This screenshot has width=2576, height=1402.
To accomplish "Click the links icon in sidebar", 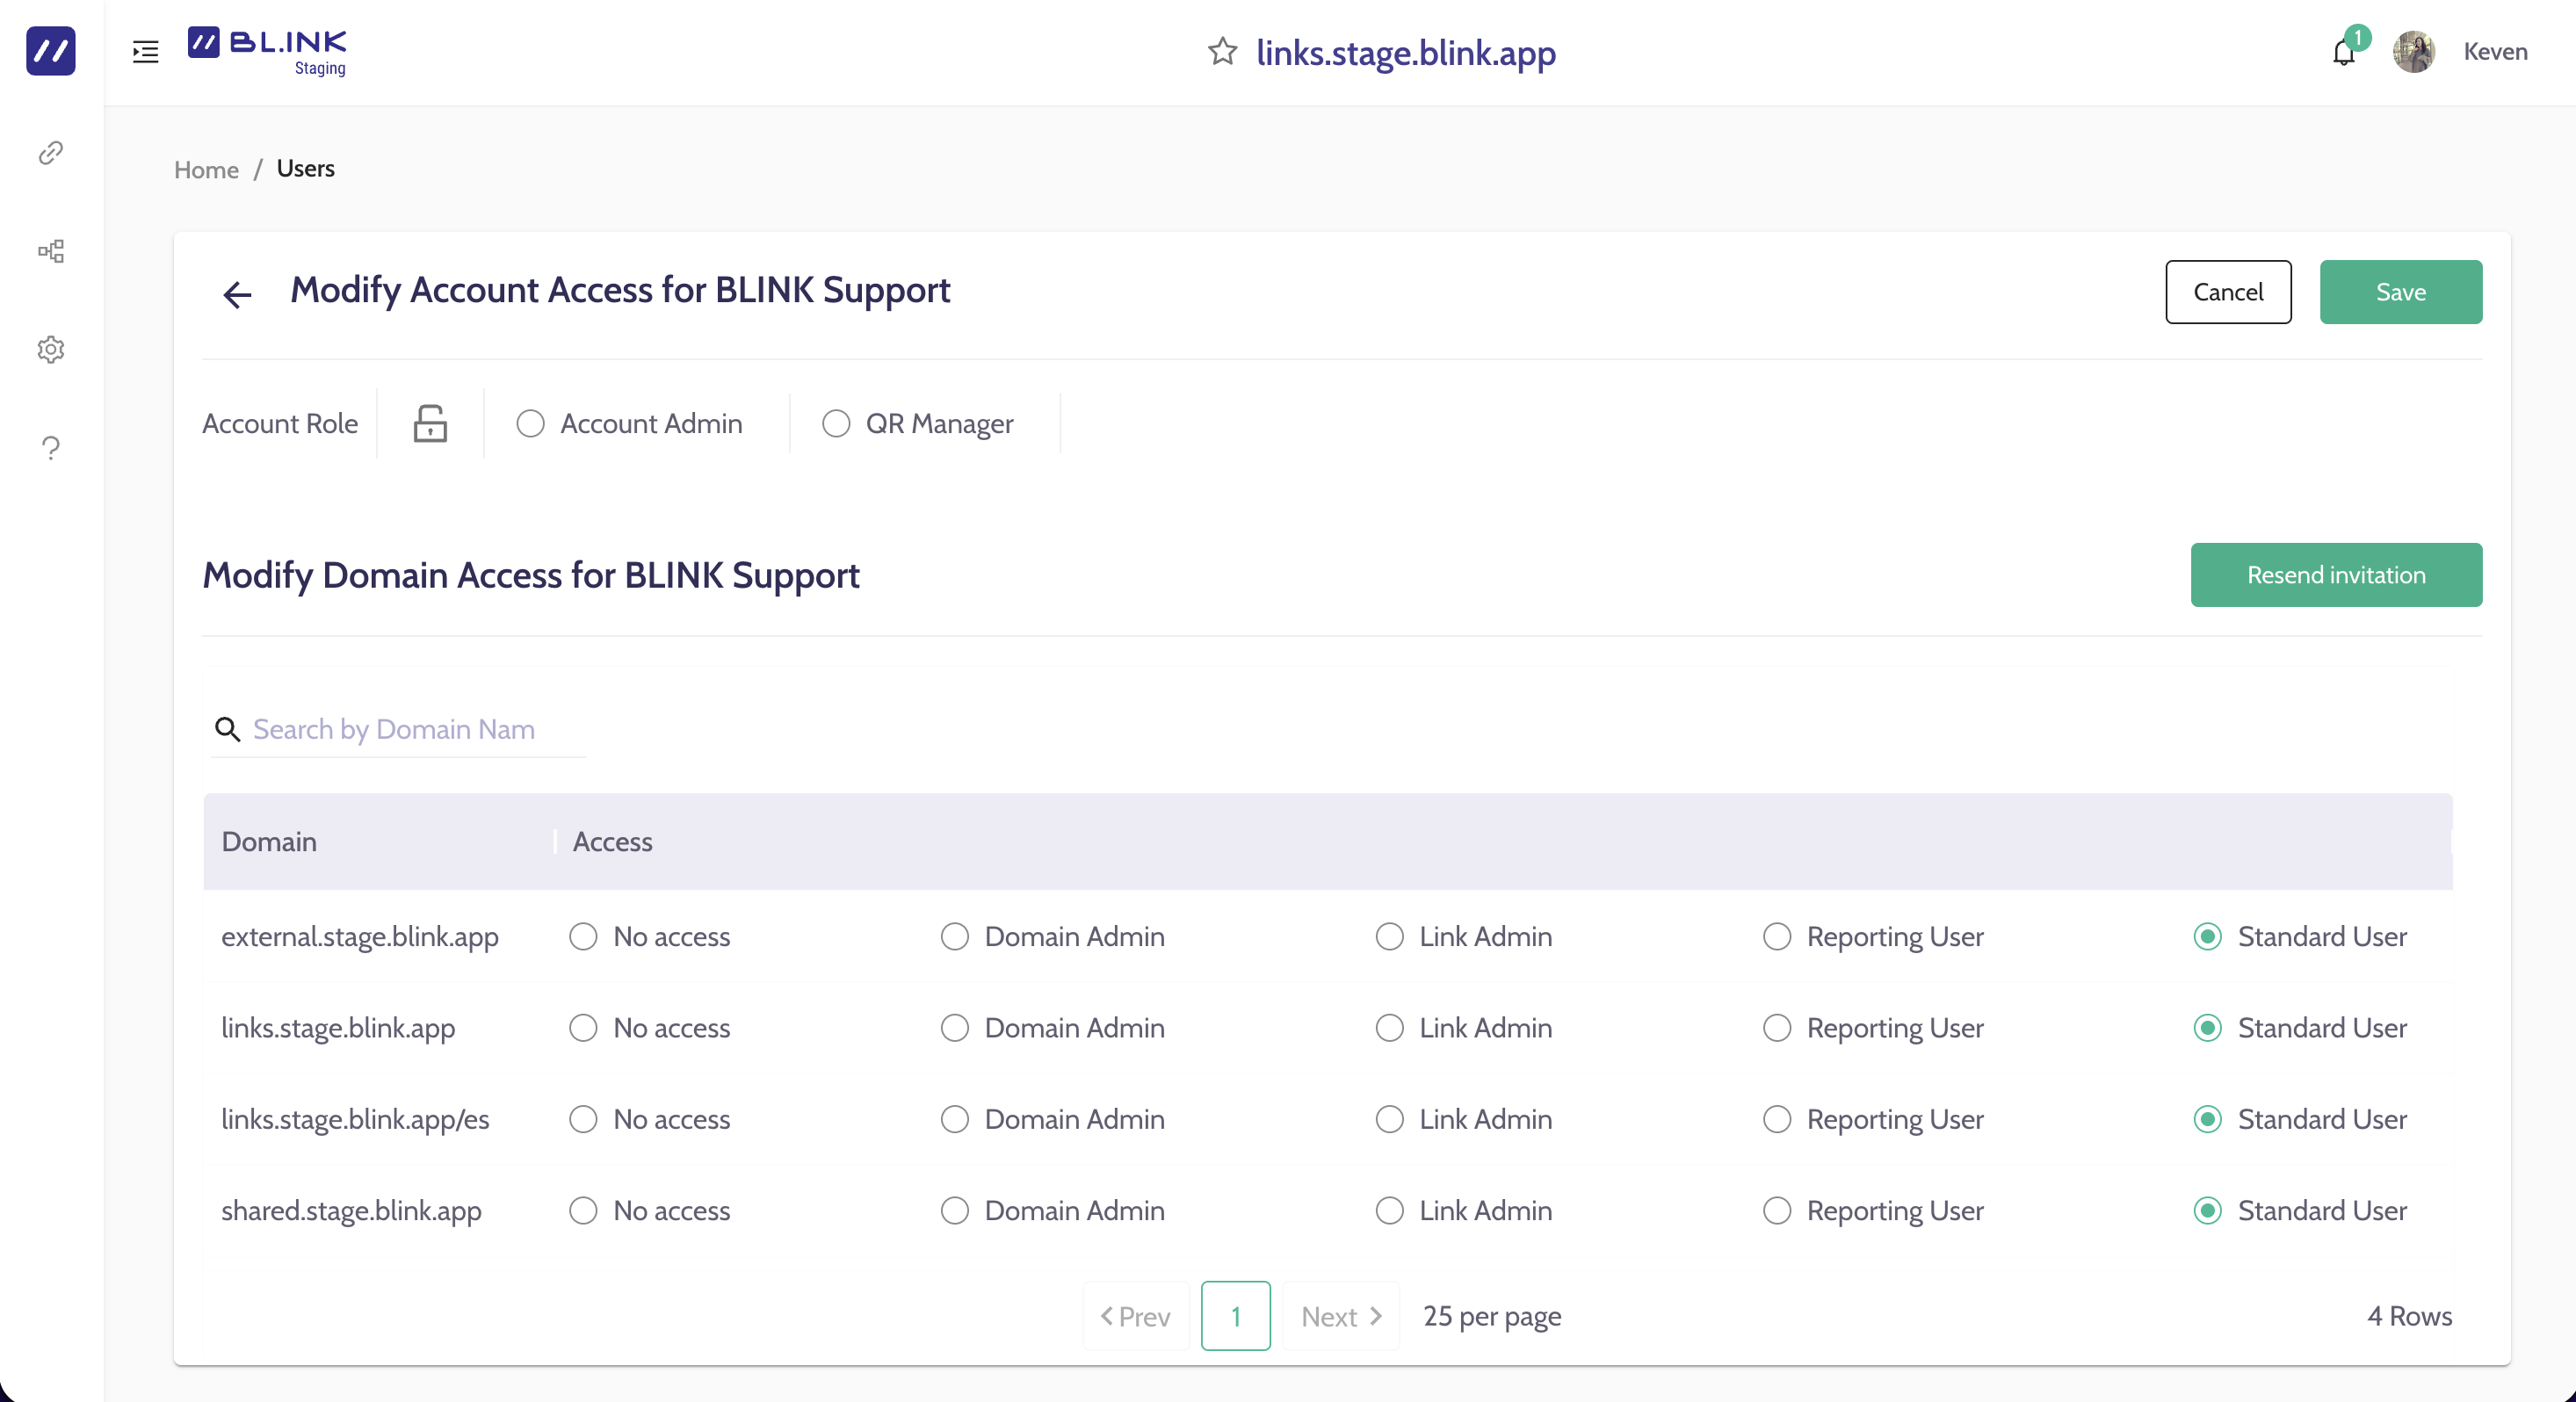I will tap(51, 153).
